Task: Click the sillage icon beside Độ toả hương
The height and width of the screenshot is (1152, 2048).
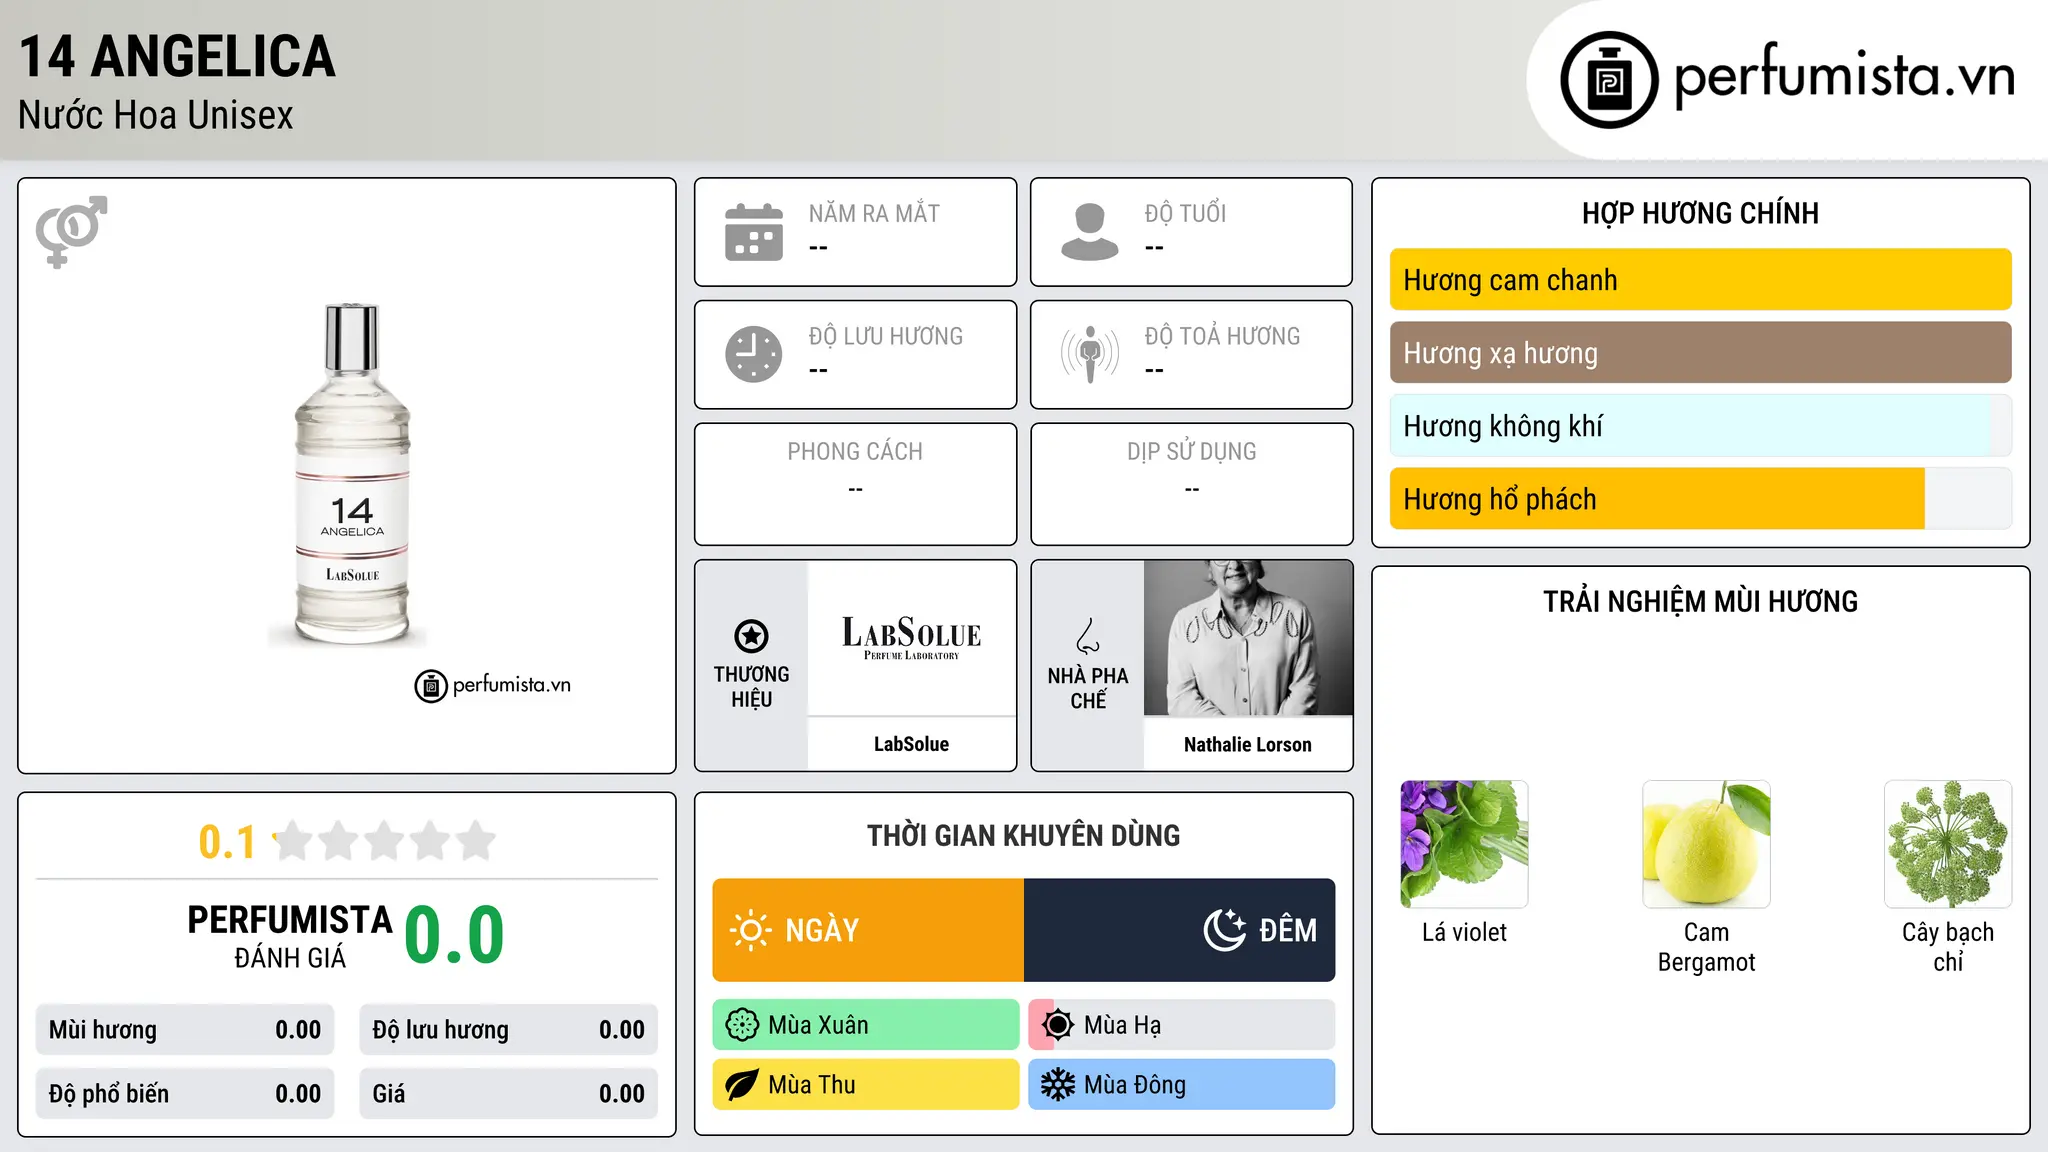Action: pos(1089,354)
